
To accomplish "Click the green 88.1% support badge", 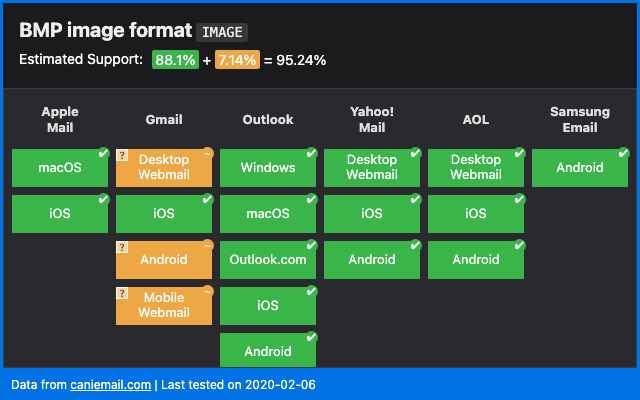I will click(175, 60).
